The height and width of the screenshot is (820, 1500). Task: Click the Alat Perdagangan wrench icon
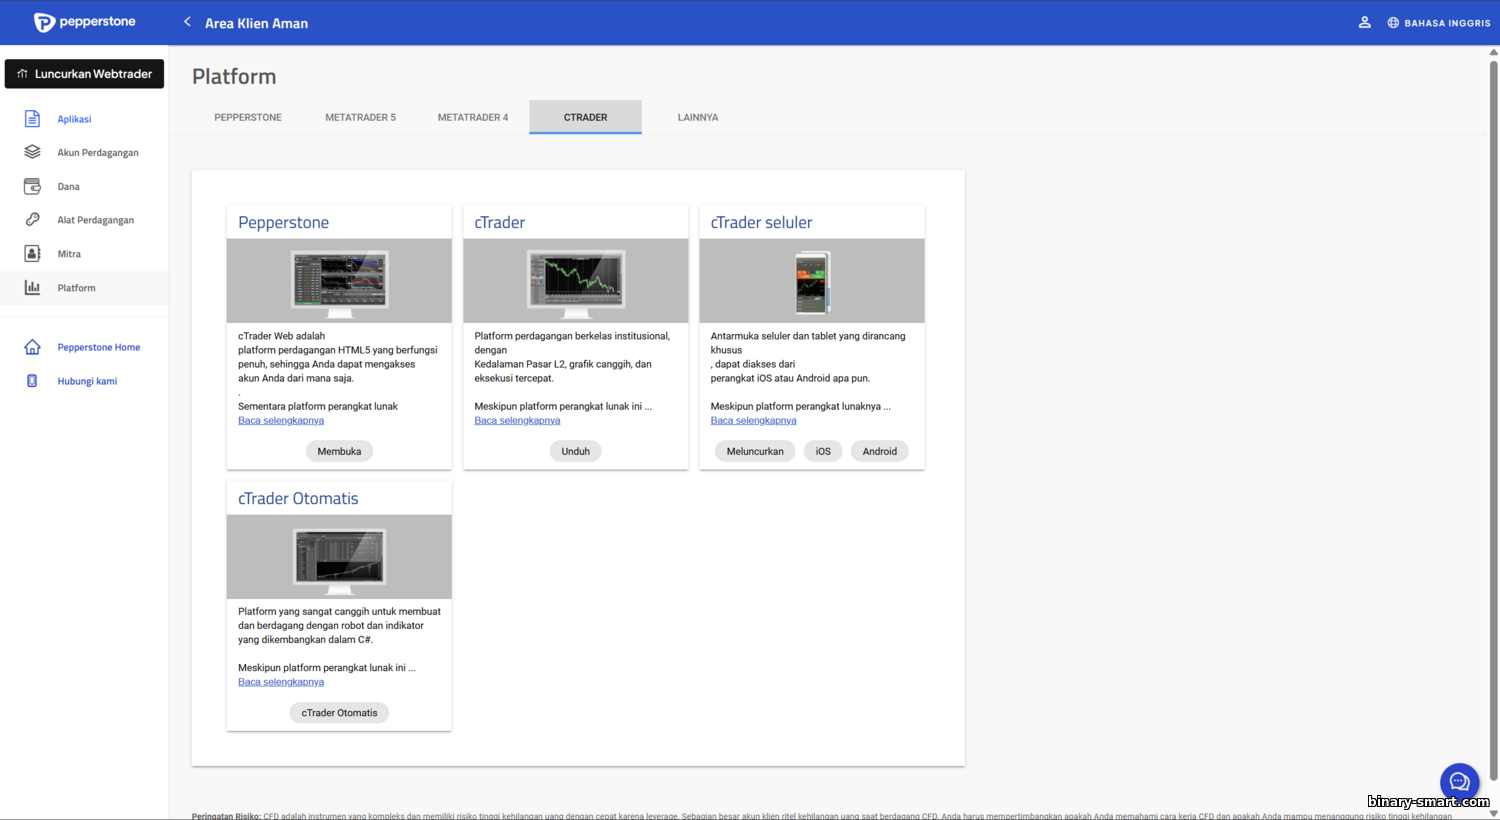32,220
